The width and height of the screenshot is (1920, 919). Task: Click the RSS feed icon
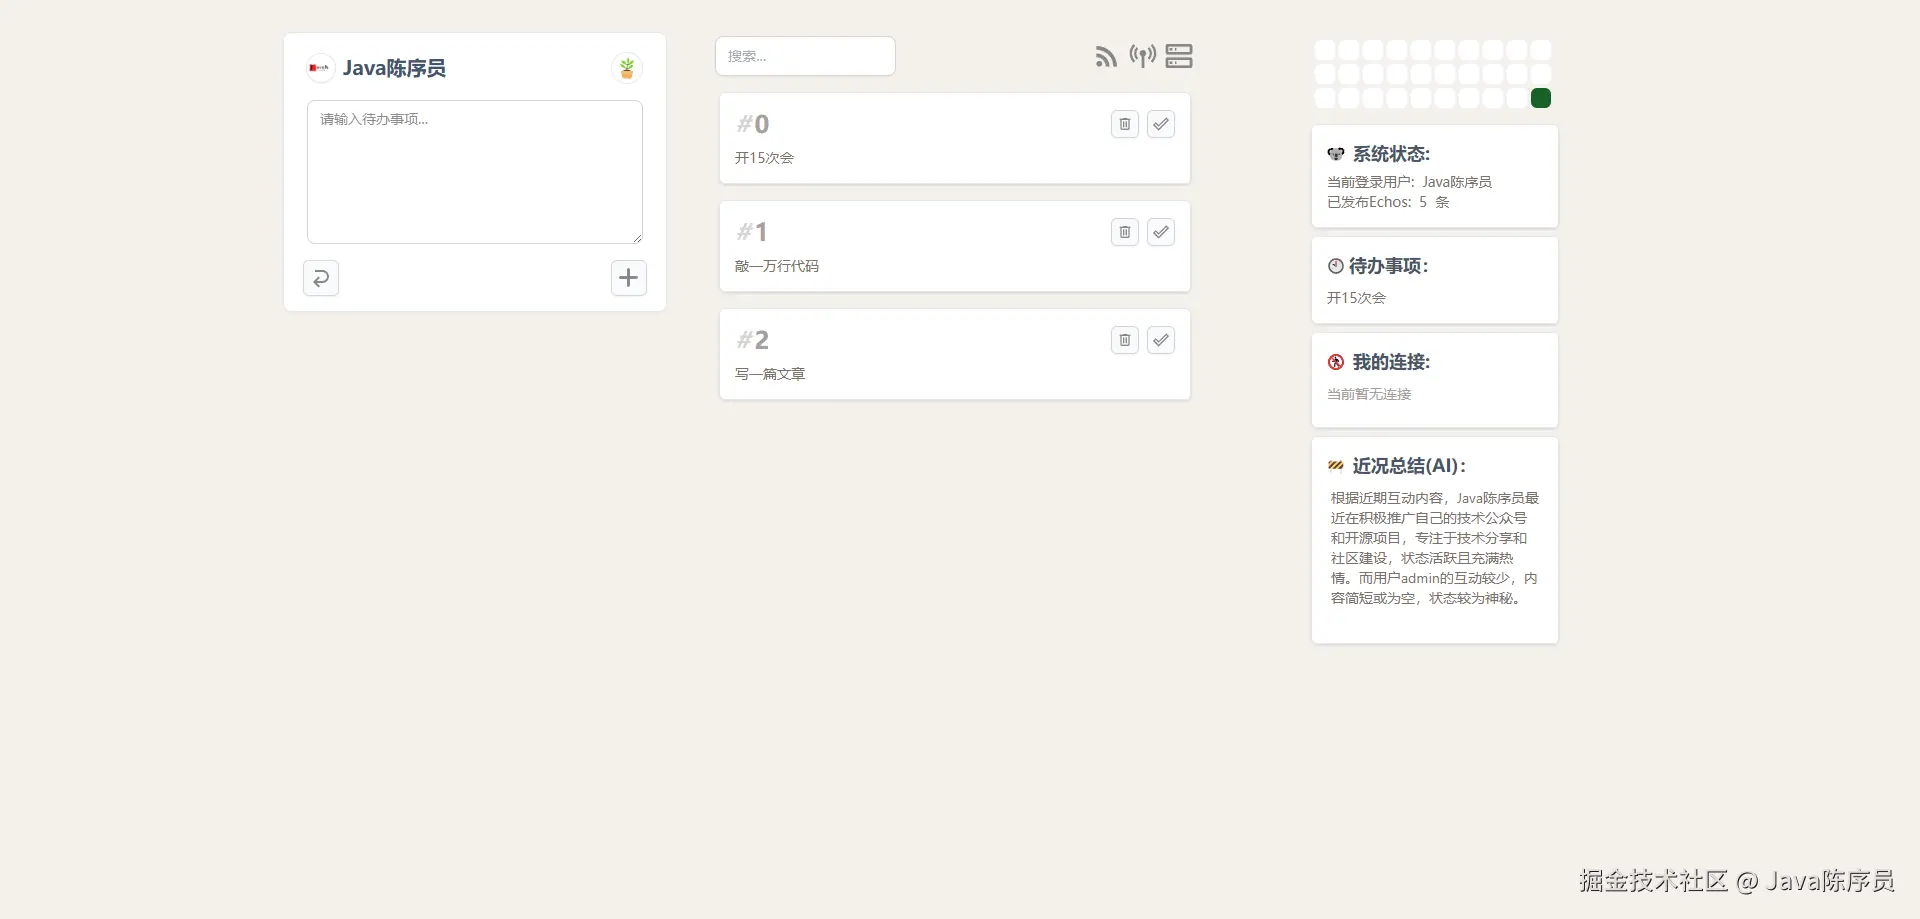click(x=1105, y=57)
